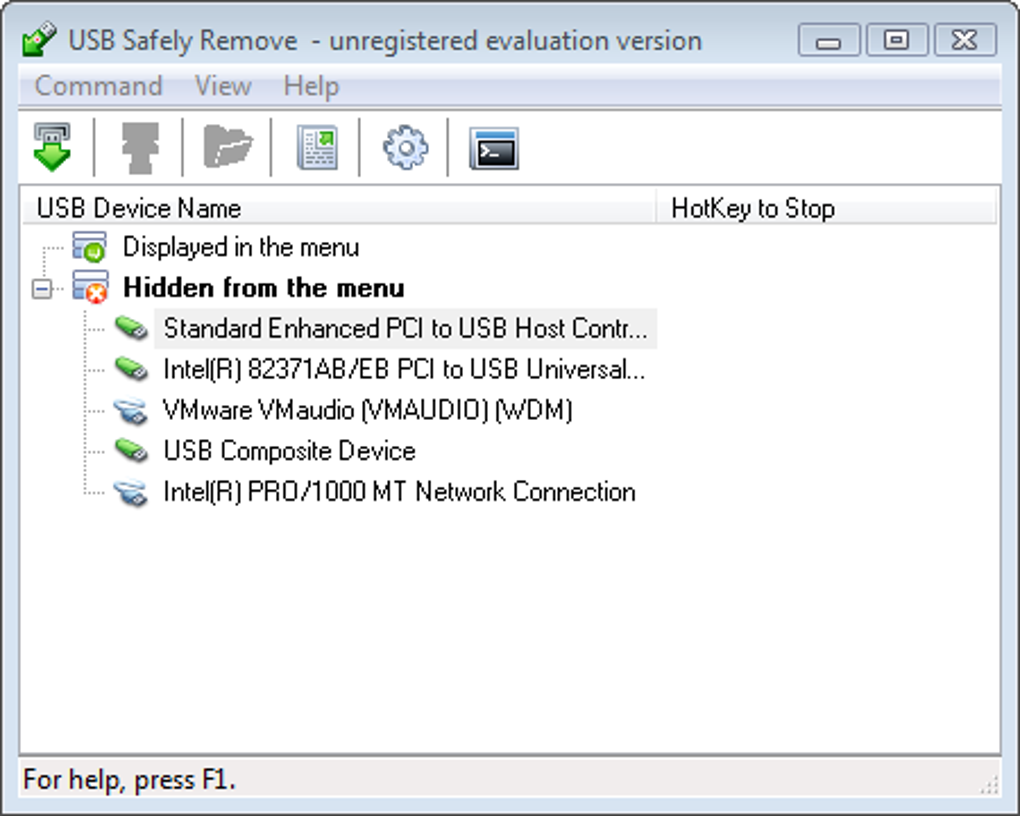Click the Hidden from the menu group icon

[x=90, y=288]
